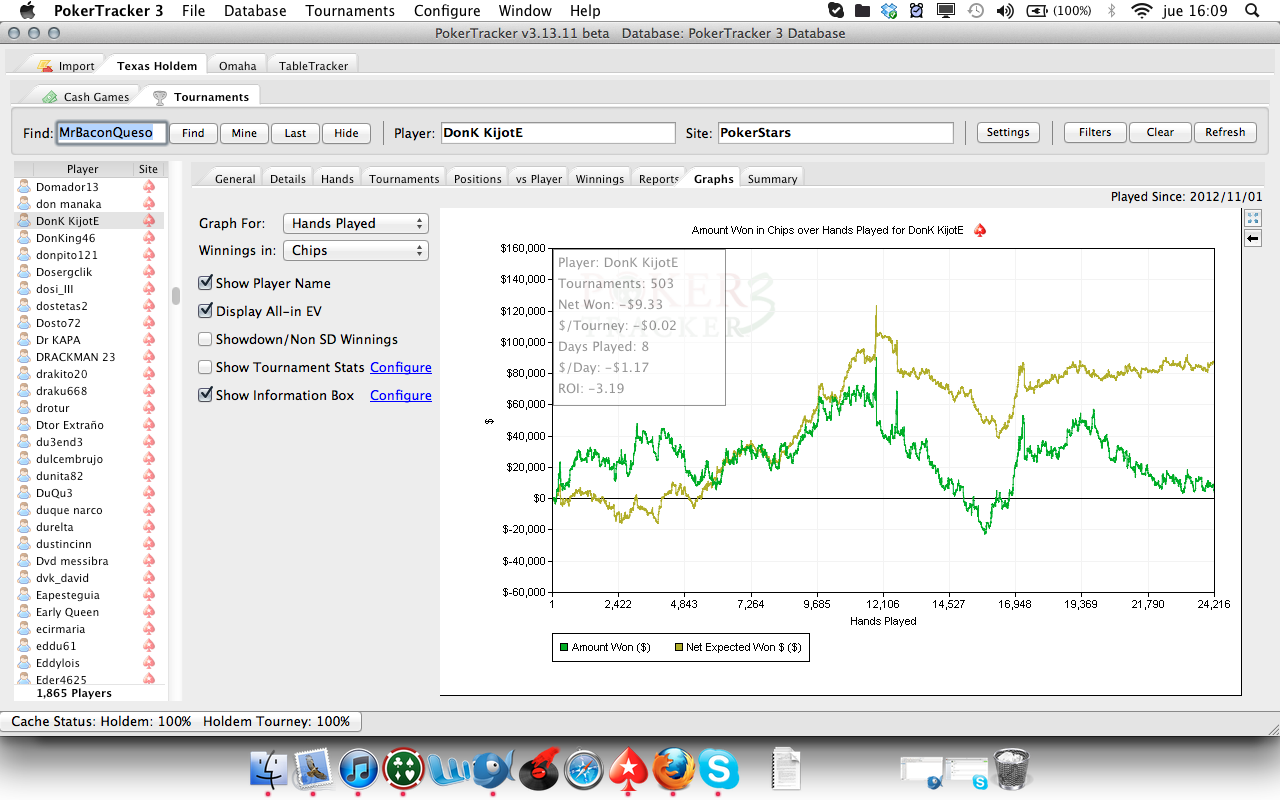Screen dimensions: 1280x800
Task: Open the Mail app in the dock
Action: [x=313, y=770]
